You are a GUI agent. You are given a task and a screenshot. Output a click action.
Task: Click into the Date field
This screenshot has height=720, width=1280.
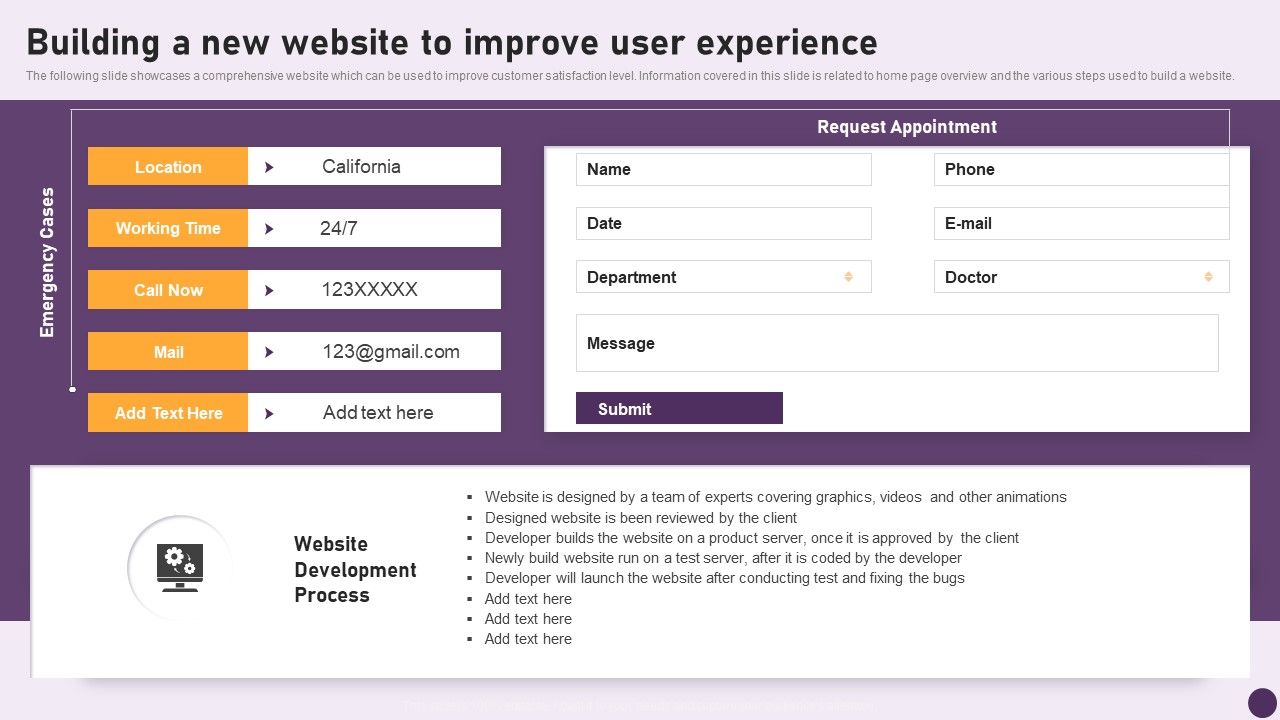pos(723,223)
